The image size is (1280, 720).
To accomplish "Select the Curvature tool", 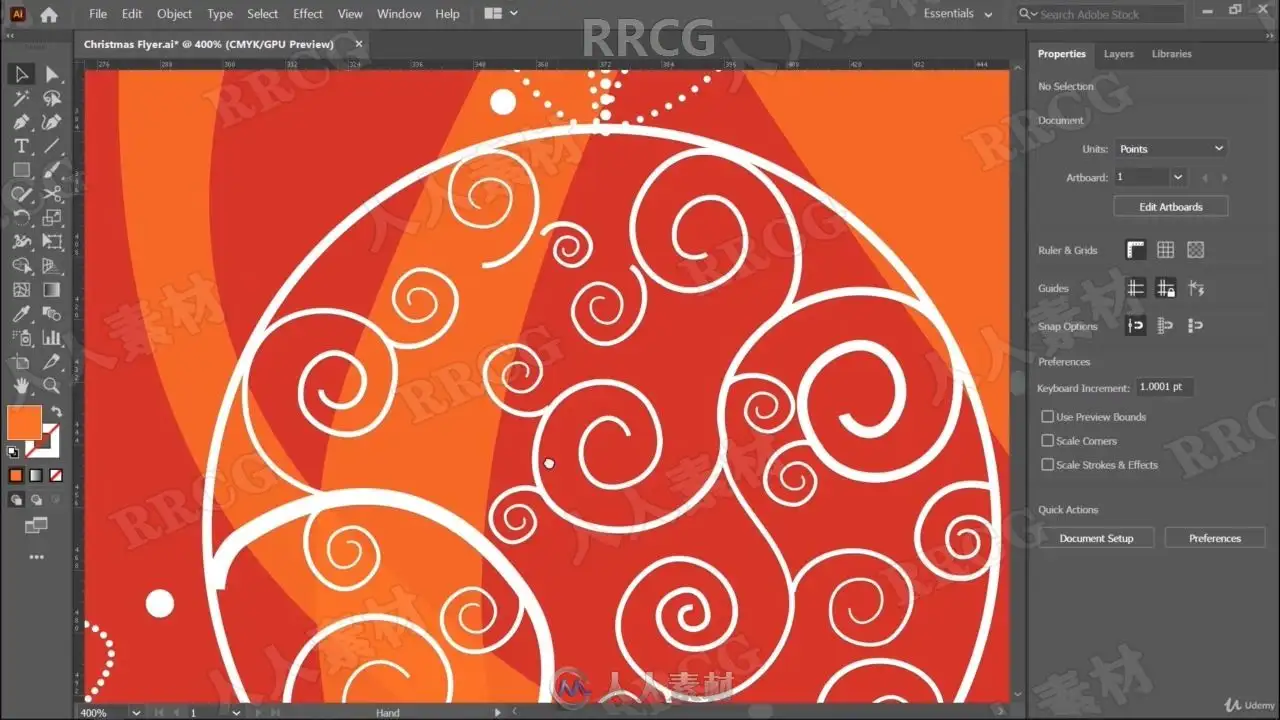I will (x=52, y=122).
